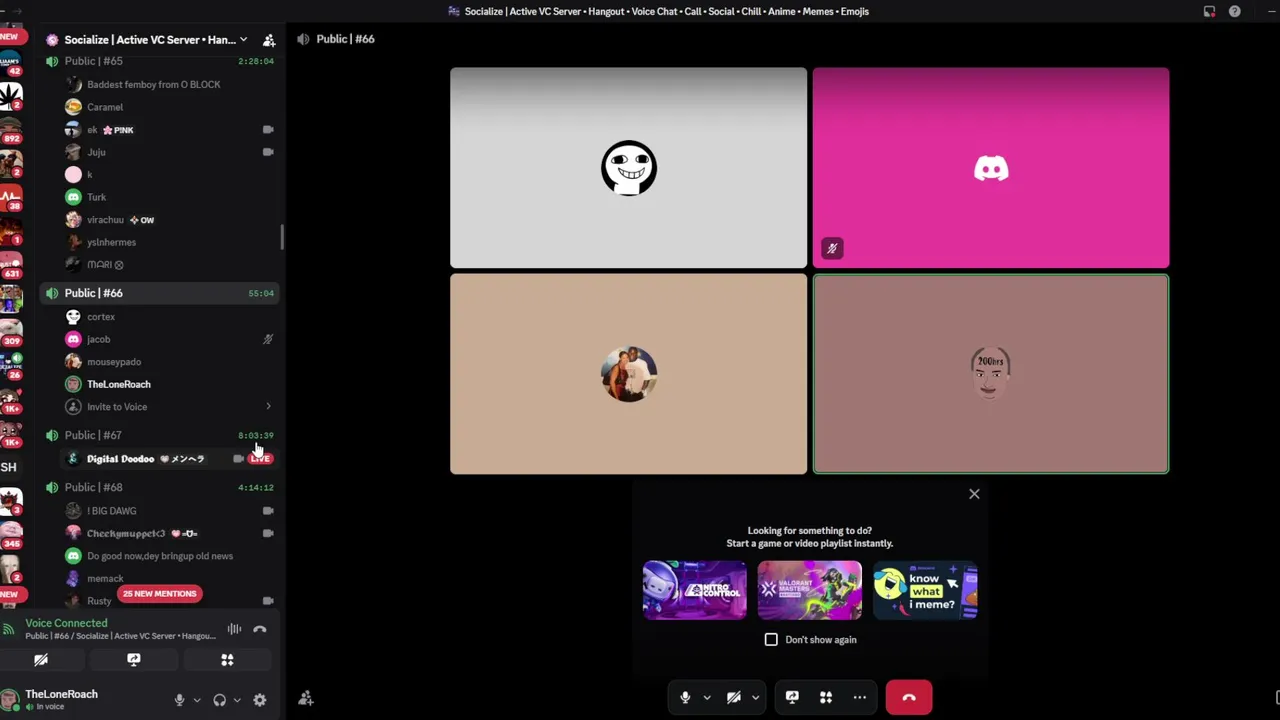Toggle noise suppression waveform icon

(234, 629)
